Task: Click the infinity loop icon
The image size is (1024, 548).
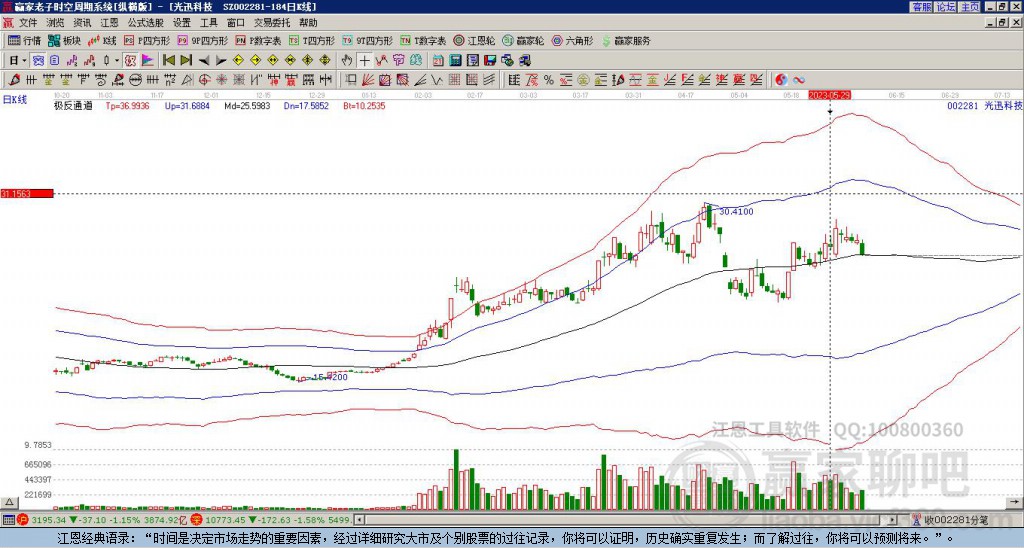Action: [x=799, y=79]
